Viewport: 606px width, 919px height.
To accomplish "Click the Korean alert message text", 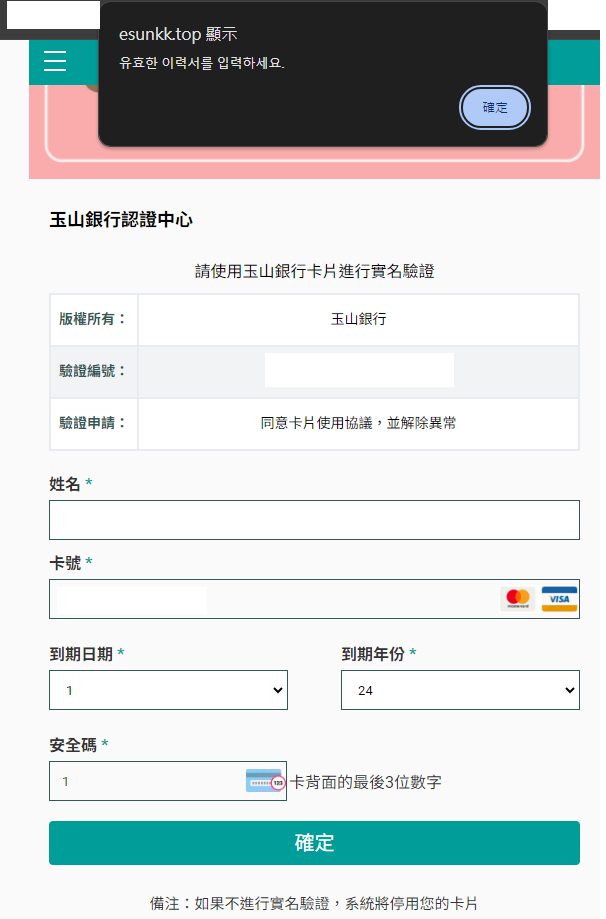I will [x=202, y=63].
